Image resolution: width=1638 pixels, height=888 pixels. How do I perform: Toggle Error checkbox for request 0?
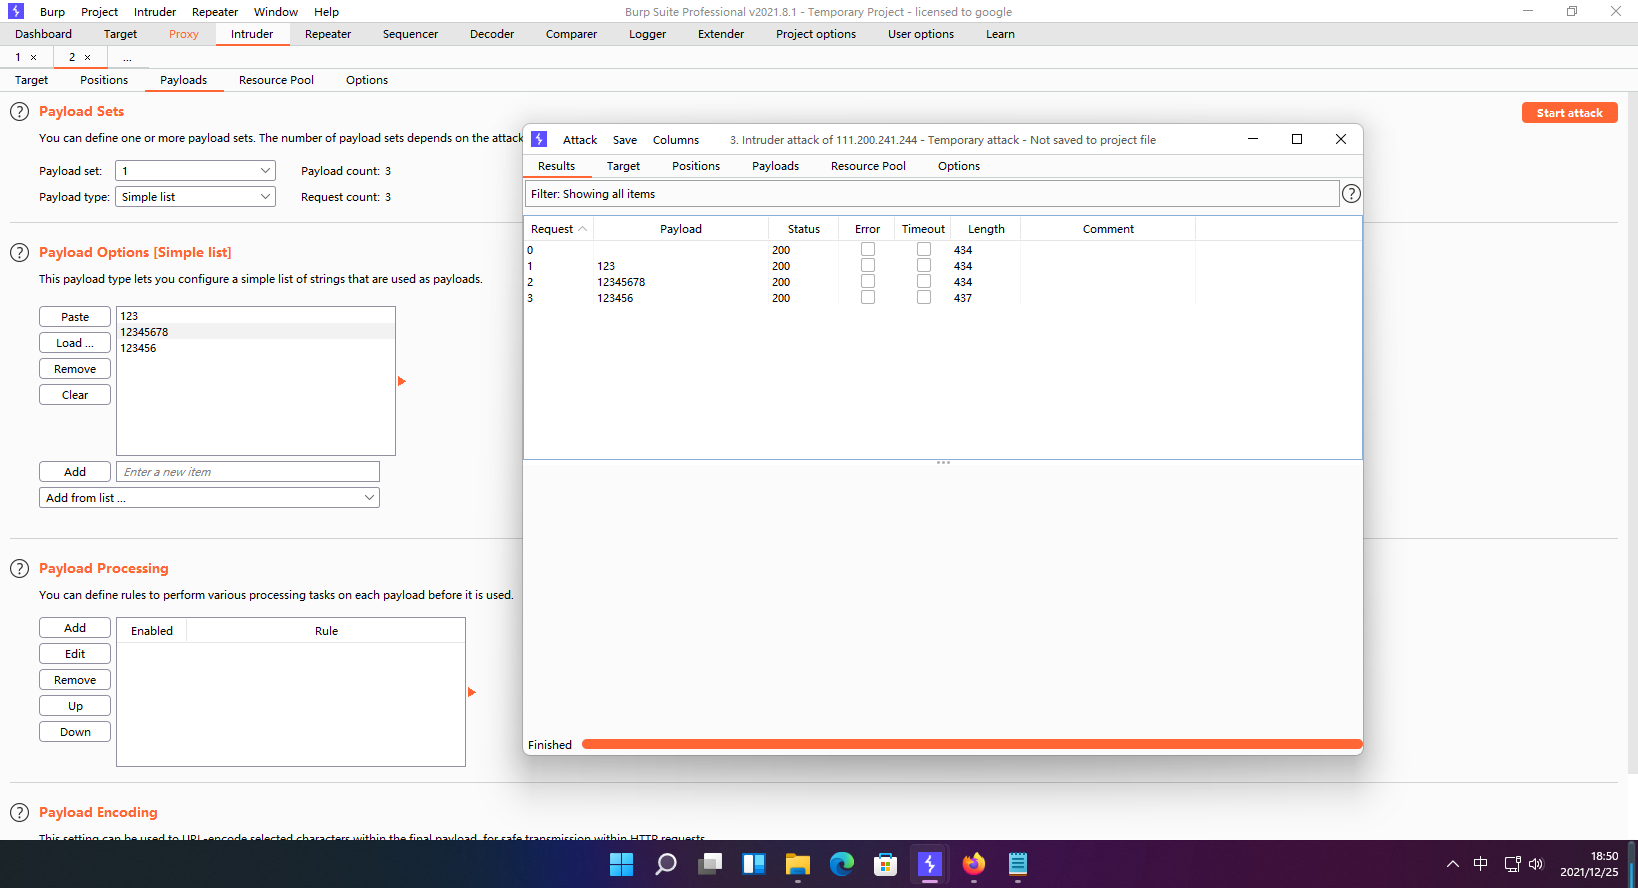(868, 250)
